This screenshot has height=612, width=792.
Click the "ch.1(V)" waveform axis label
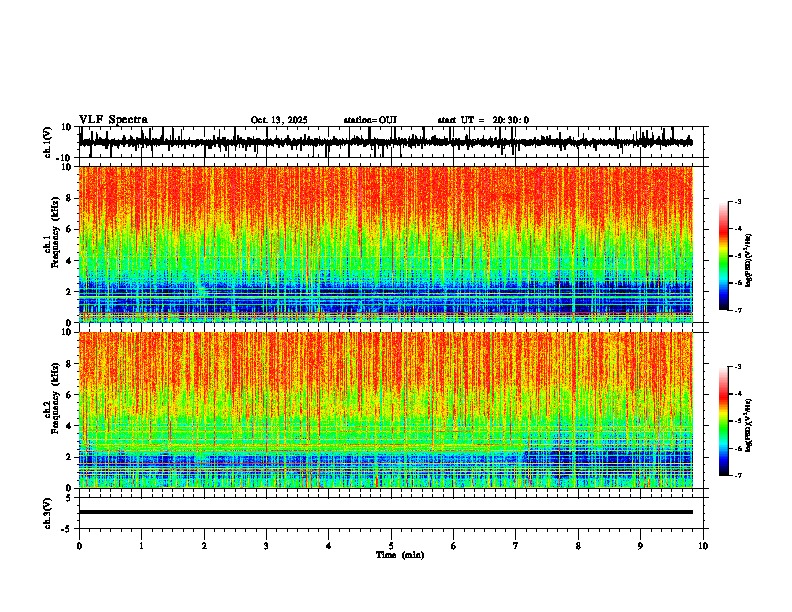point(47,143)
